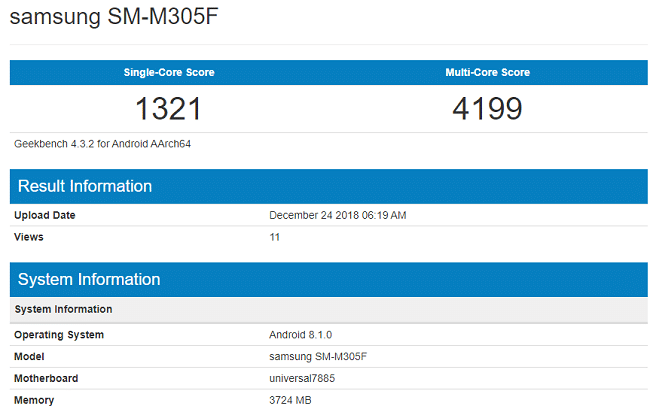Click the samsung SM-M305F model value
This screenshot has height=406, width=650.
click(318, 357)
